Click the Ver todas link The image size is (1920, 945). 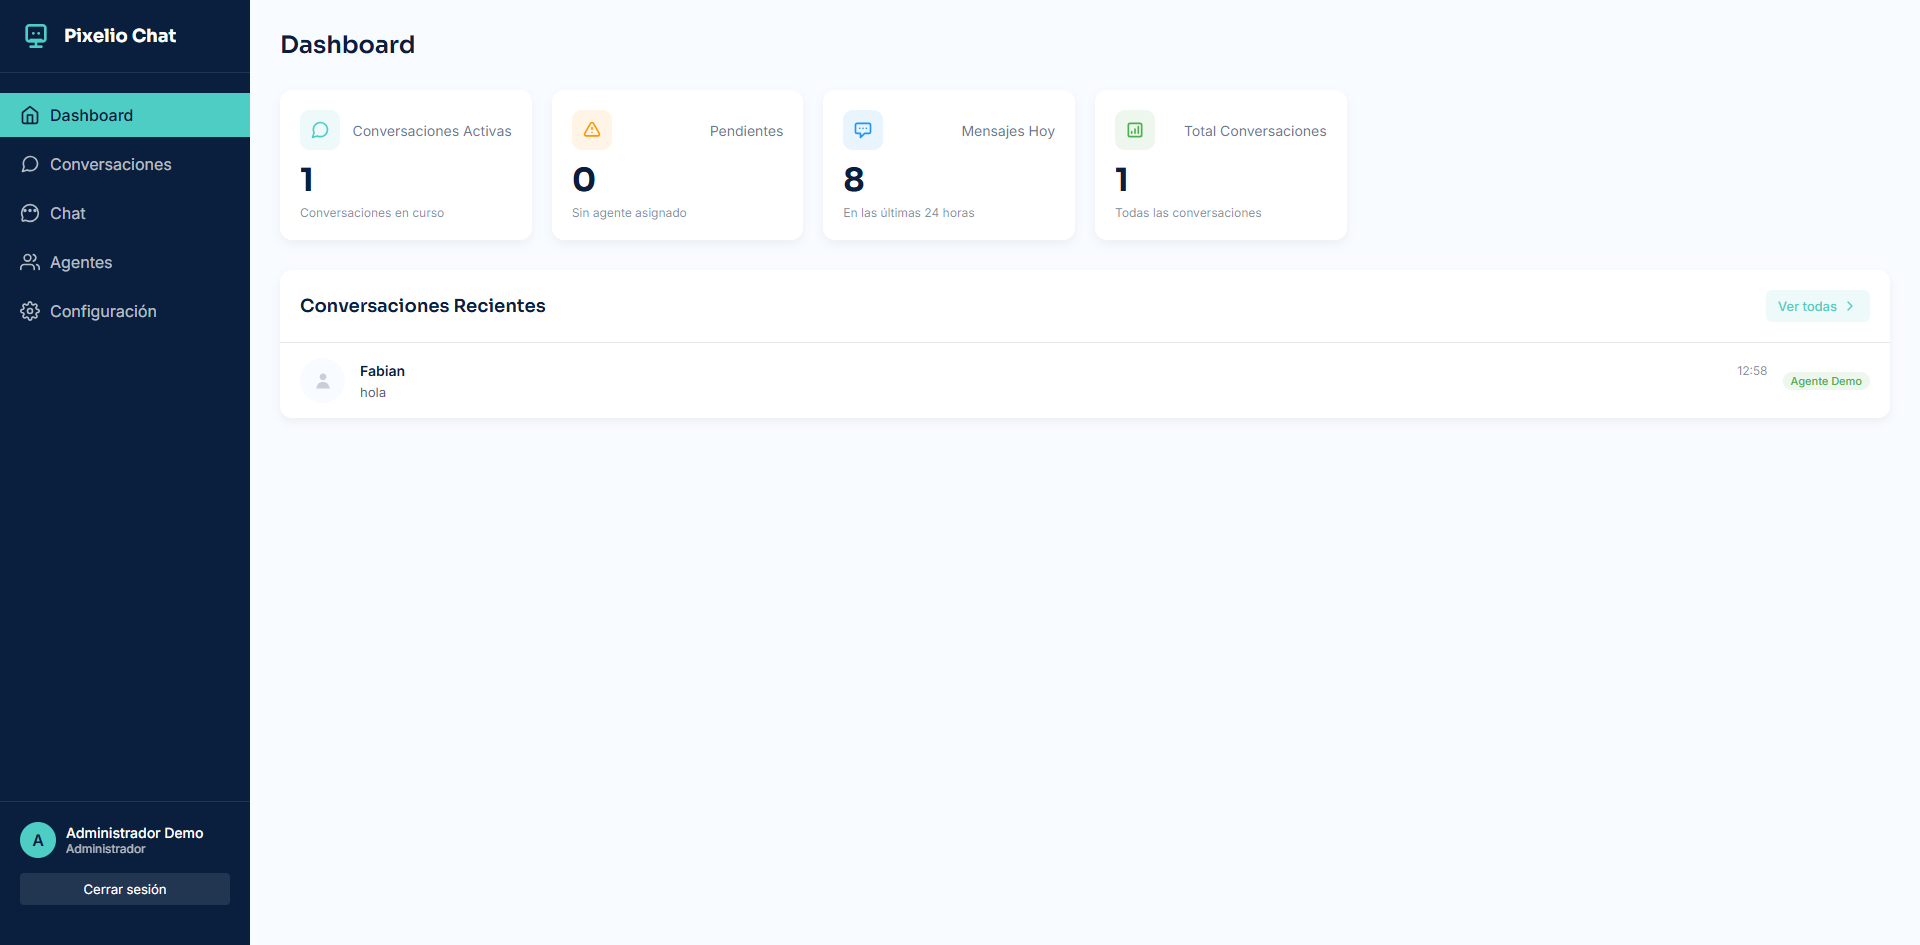coord(1817,306)
